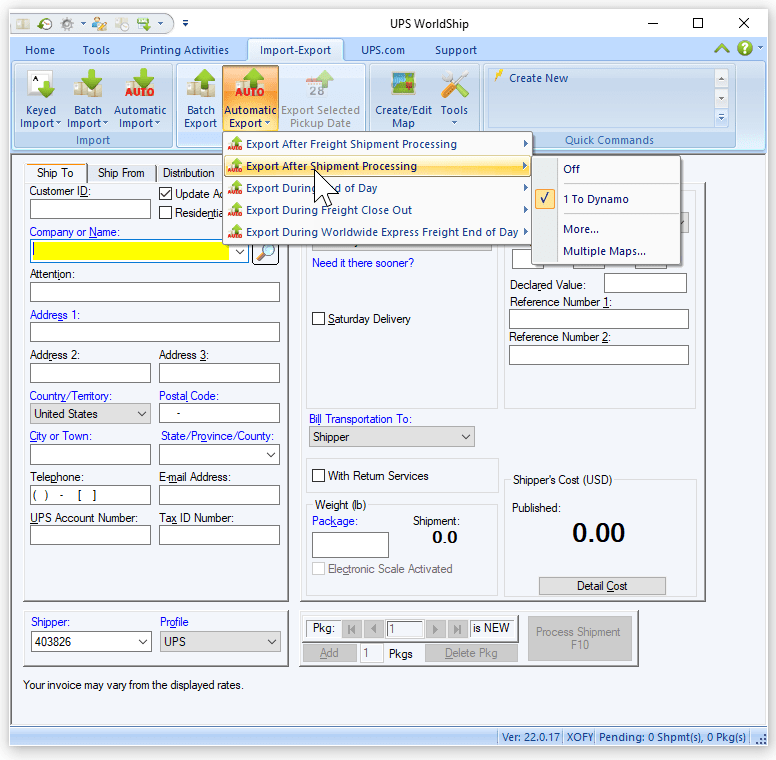Open the Country/Territory dropdown
776x760 pixels.
pos(90,413)
